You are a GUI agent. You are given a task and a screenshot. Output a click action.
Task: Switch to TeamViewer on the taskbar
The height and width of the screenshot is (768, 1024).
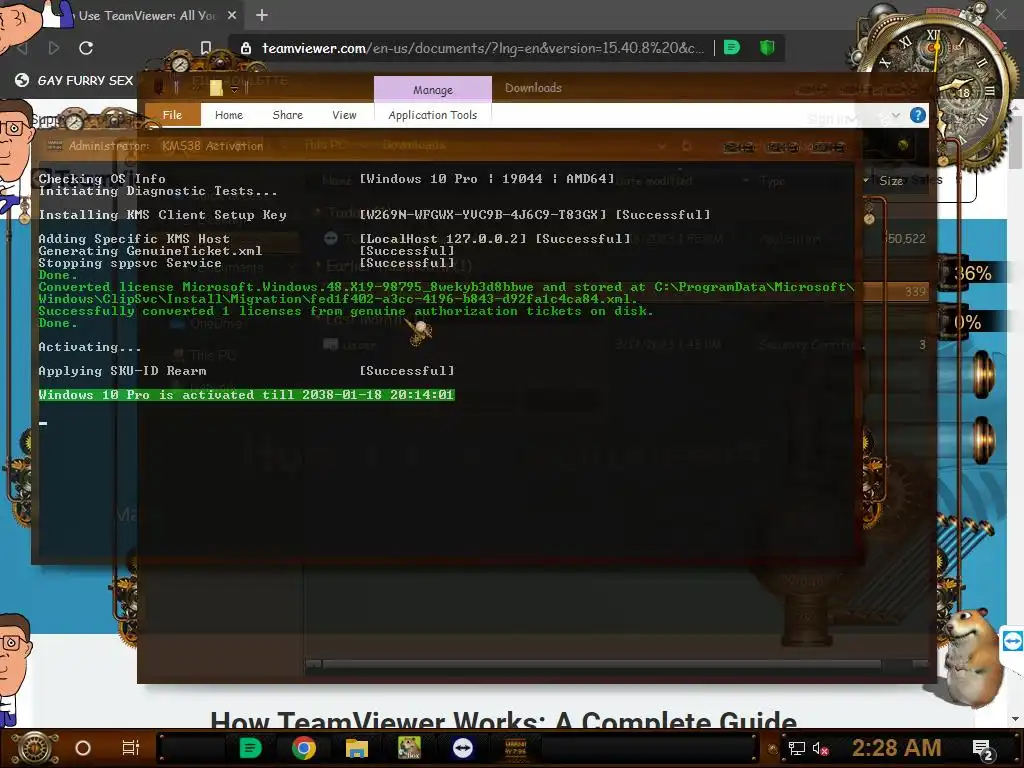pyautogui.click(x=463, y=748)
